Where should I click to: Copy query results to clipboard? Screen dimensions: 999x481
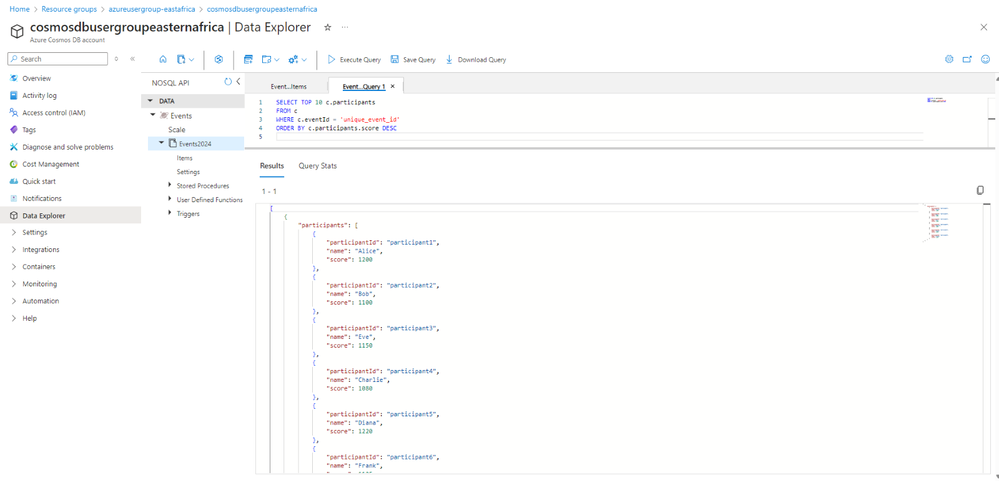coord(981,190)
